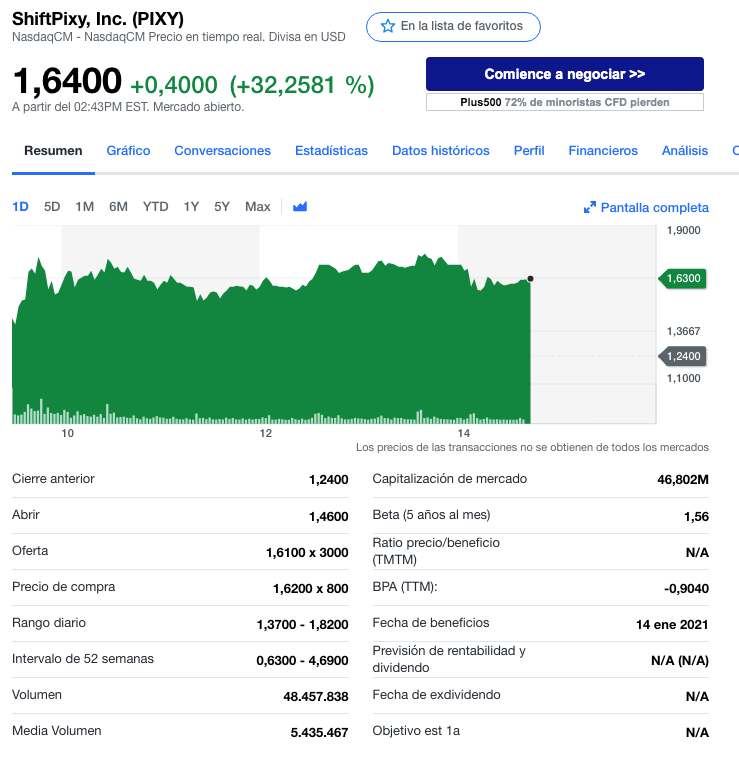739x771 pixels.
Task: Click the 52 semanas value 0,6300 - 4,6900
Action: (302, 660)
